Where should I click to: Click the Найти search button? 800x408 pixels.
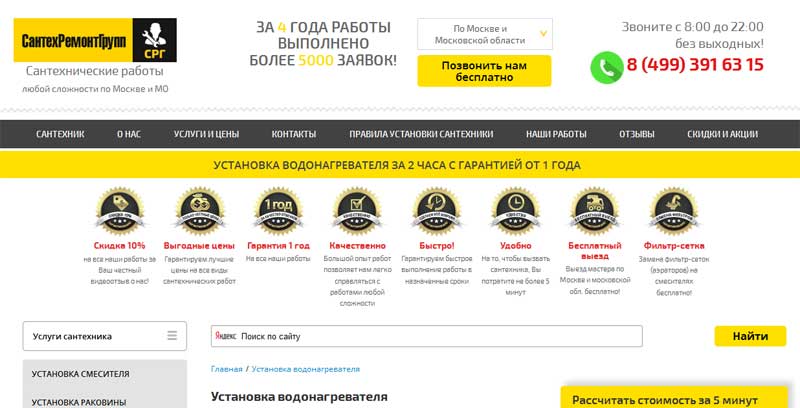[750, 336]
